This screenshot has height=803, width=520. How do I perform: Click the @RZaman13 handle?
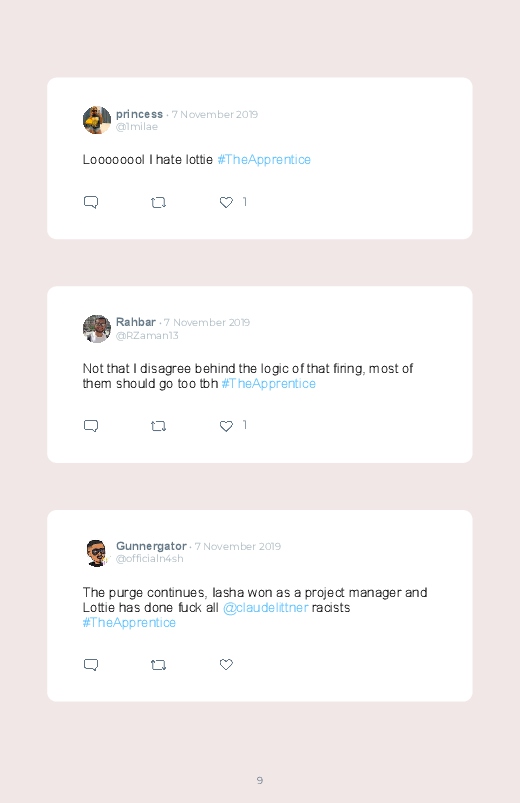pyautogui.click(x=147, y=335)
